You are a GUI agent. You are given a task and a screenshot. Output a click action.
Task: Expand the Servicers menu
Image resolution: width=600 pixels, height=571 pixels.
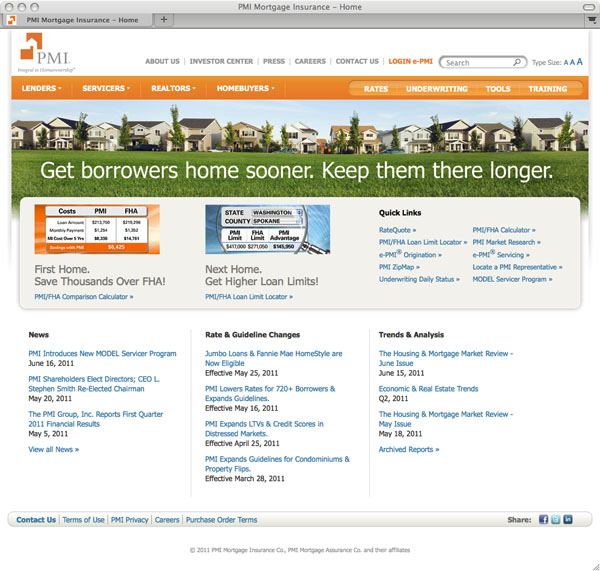pos(106,88)
